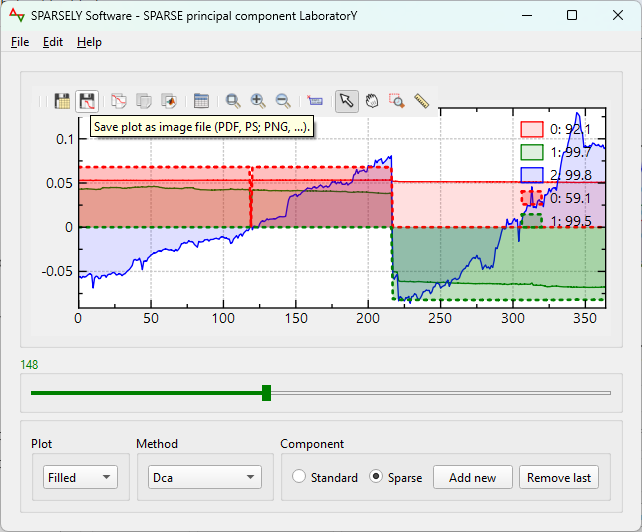Minimize the SPARSELY window
The width and height of the screenshot is (642, 532).
527,16
